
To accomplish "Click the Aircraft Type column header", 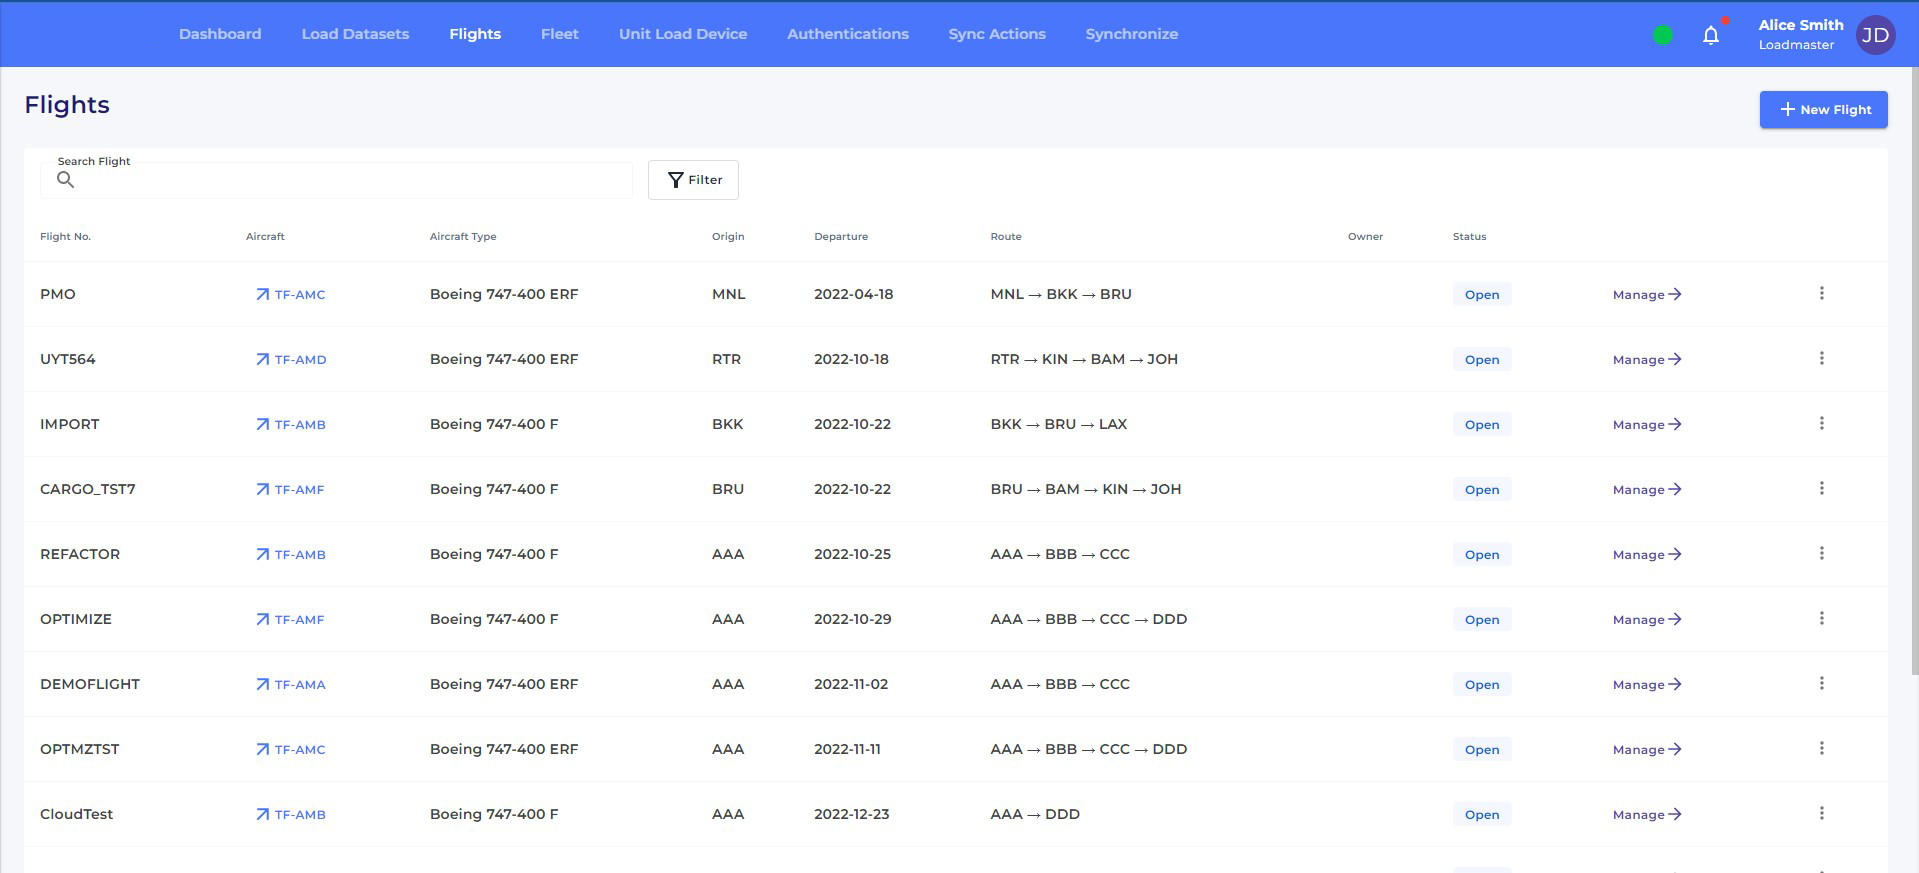I will click(x=463, y=237).
